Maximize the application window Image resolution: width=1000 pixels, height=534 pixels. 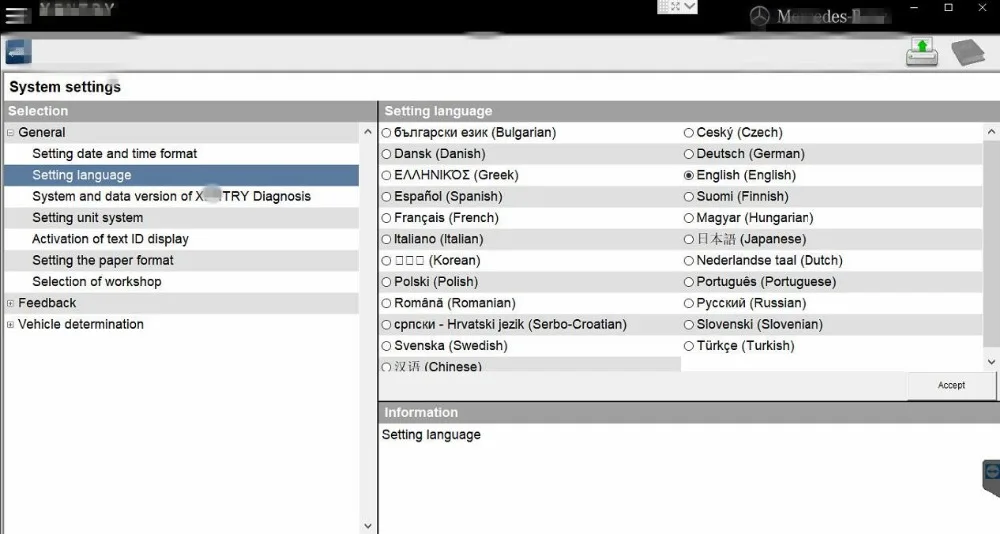point(948,8)
